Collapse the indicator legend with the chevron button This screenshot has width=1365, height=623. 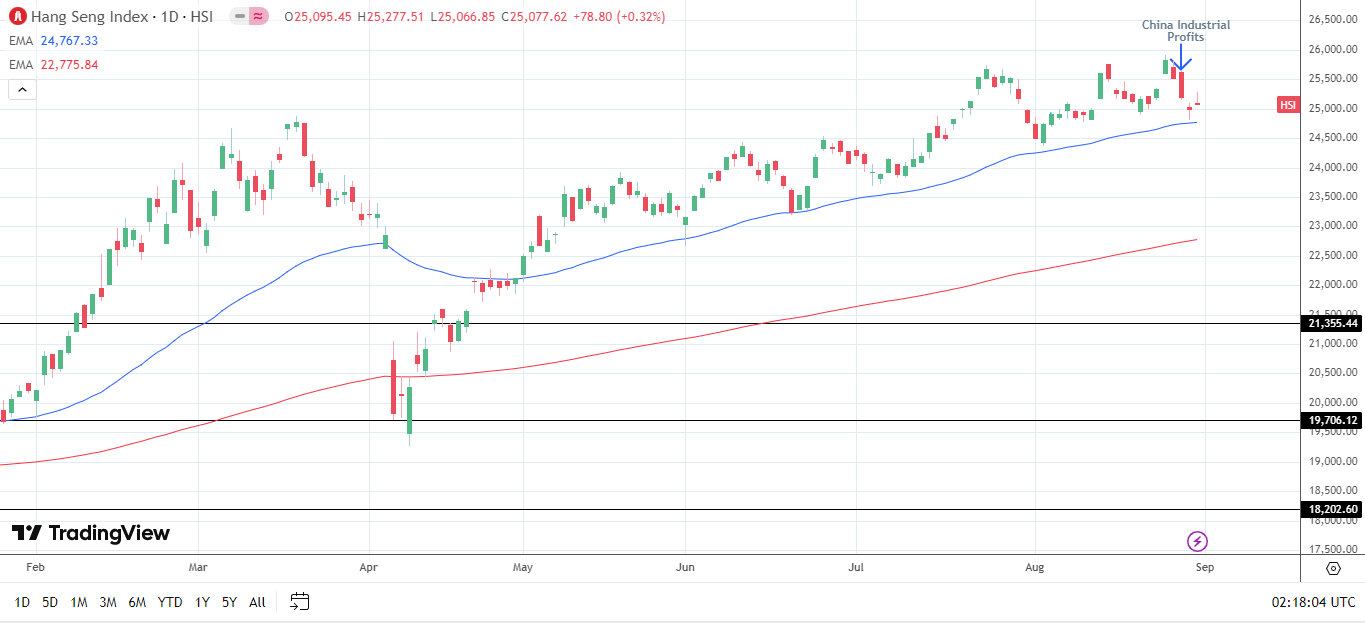[x=22, y=90]
